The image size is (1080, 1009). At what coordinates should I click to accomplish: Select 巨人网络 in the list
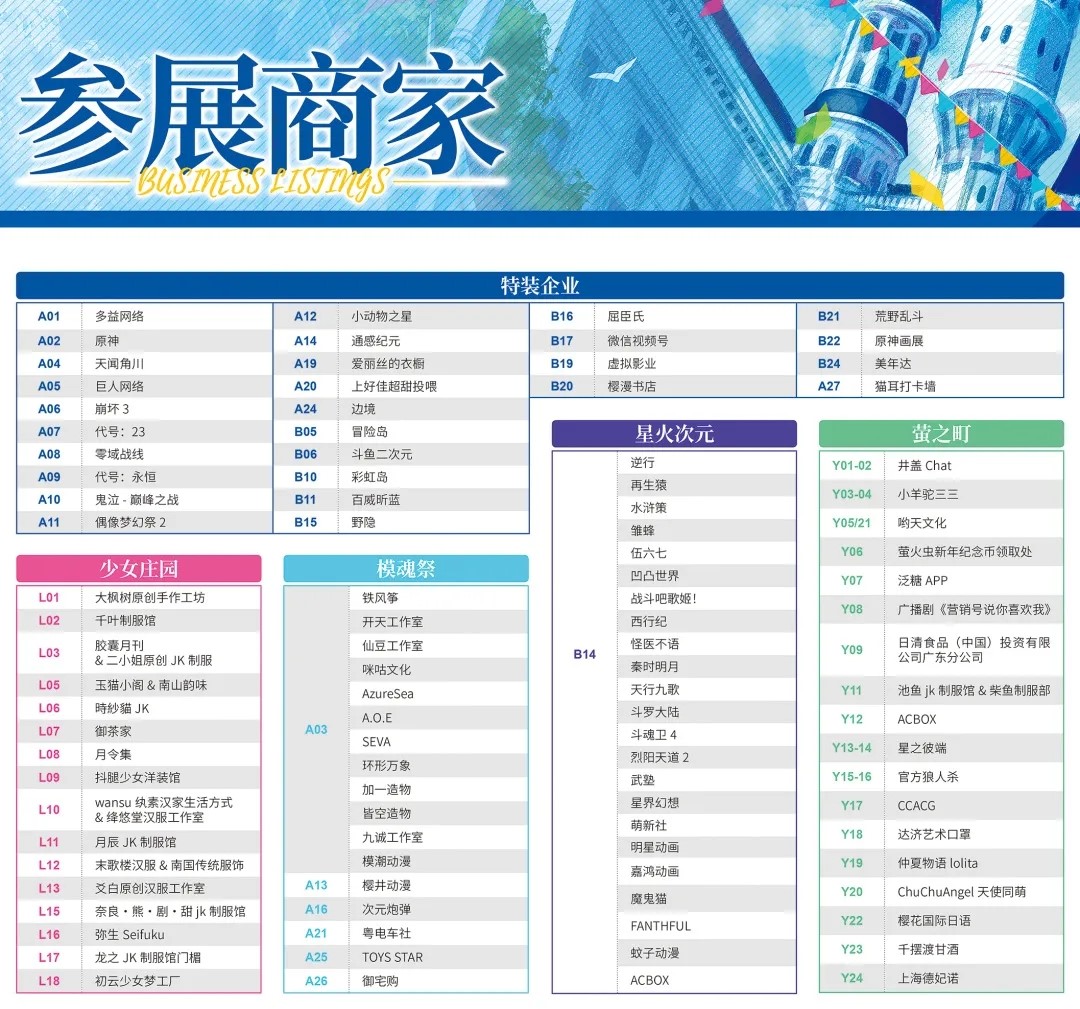pos(120,386)
